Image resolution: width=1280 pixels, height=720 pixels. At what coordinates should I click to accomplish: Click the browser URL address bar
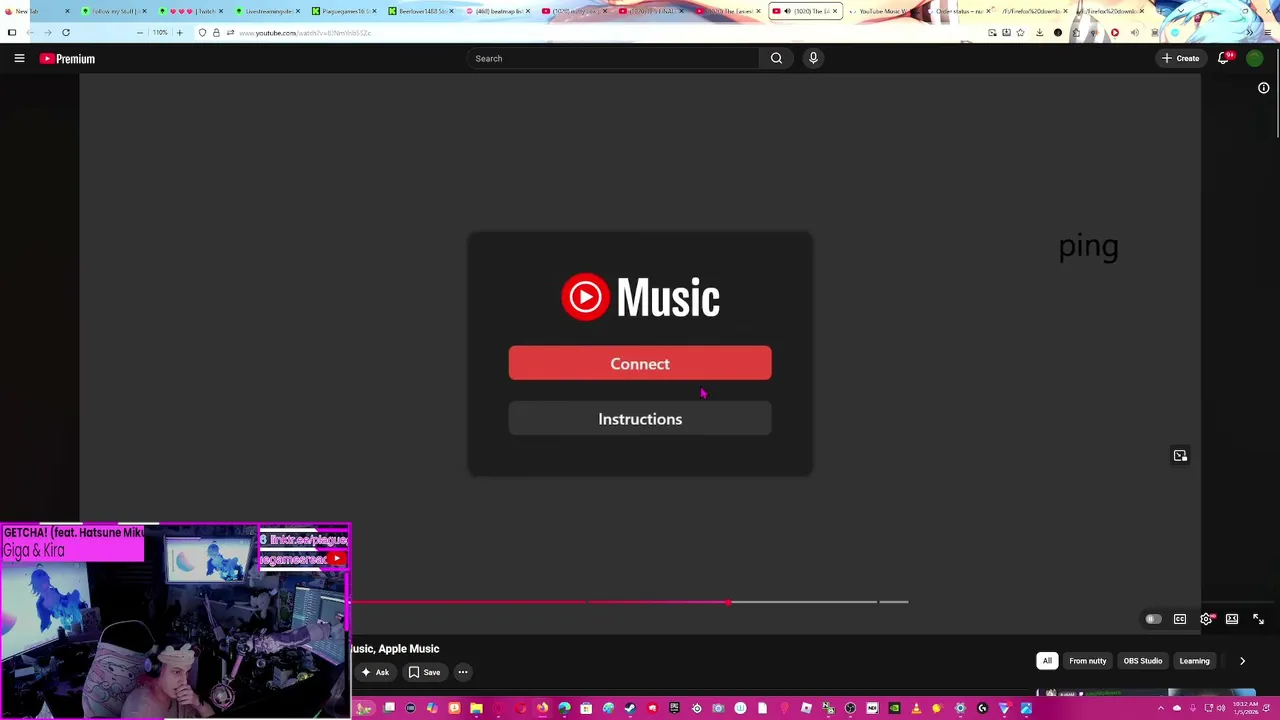coord(590,33)
